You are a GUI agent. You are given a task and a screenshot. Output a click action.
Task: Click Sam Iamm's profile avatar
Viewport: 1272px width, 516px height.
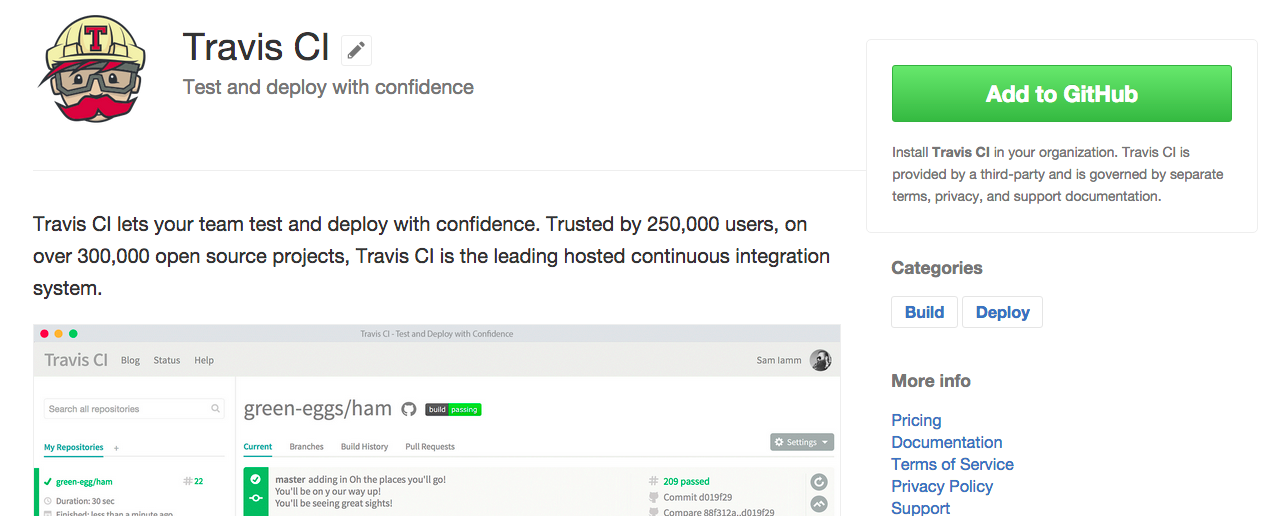(x=820, y=360)
